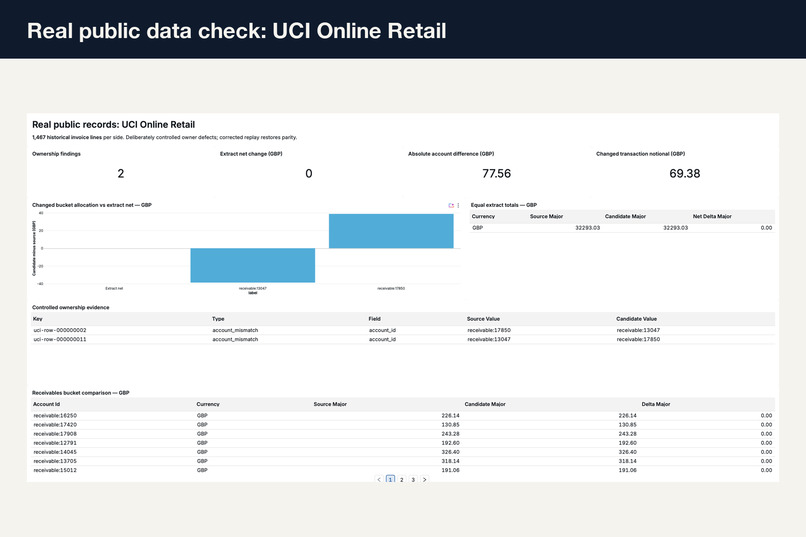806x537 pixels.
Task: Select page 3 in the pagination
Action: coord(413,479)
